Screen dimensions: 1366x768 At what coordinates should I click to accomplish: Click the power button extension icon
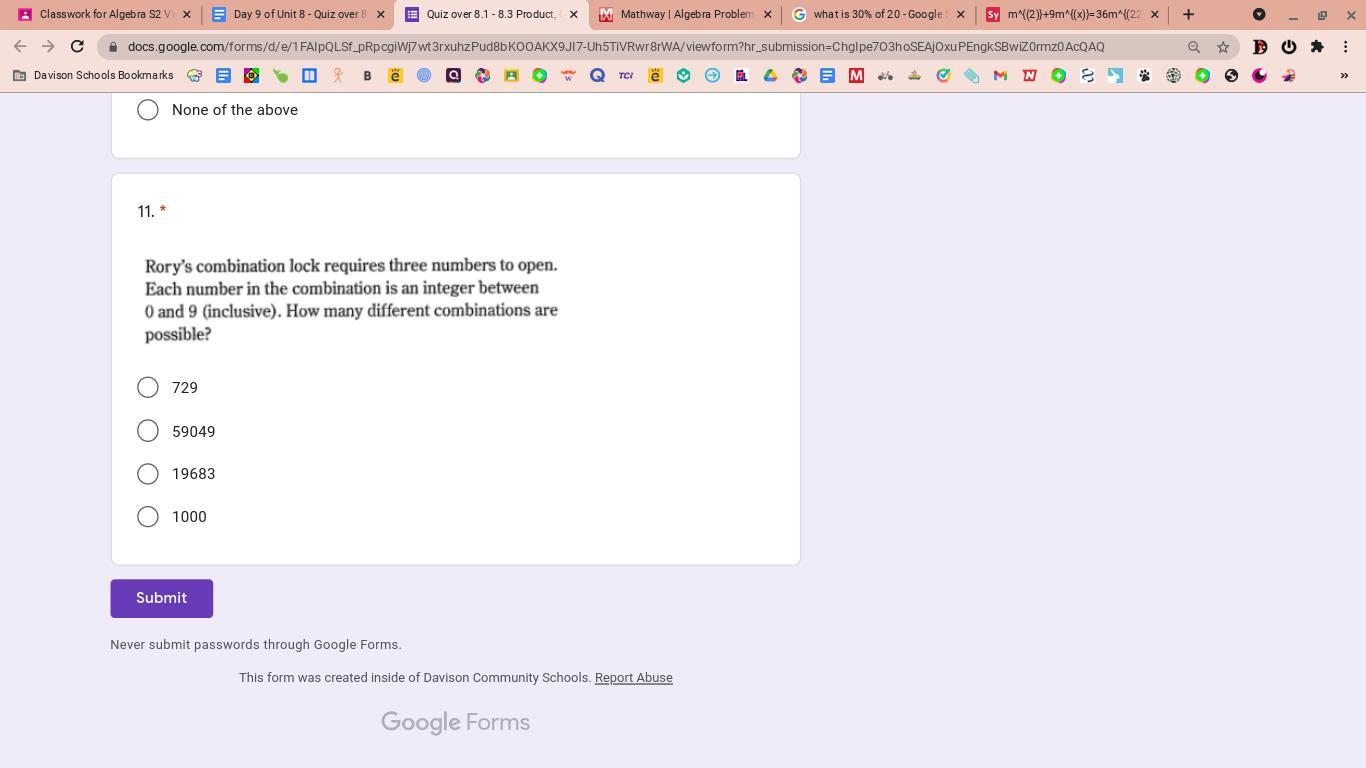click(x=1288, y=46)
